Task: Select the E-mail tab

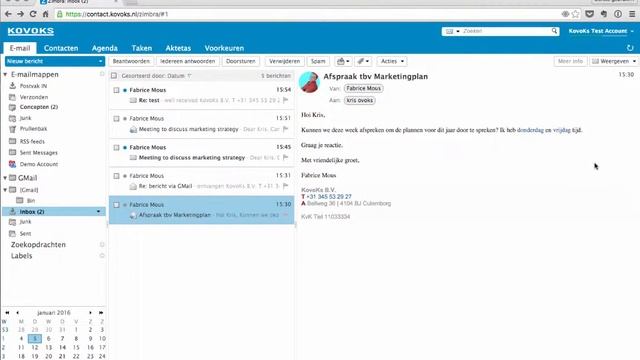Action: pyautogui.click(x=20, y=48)
